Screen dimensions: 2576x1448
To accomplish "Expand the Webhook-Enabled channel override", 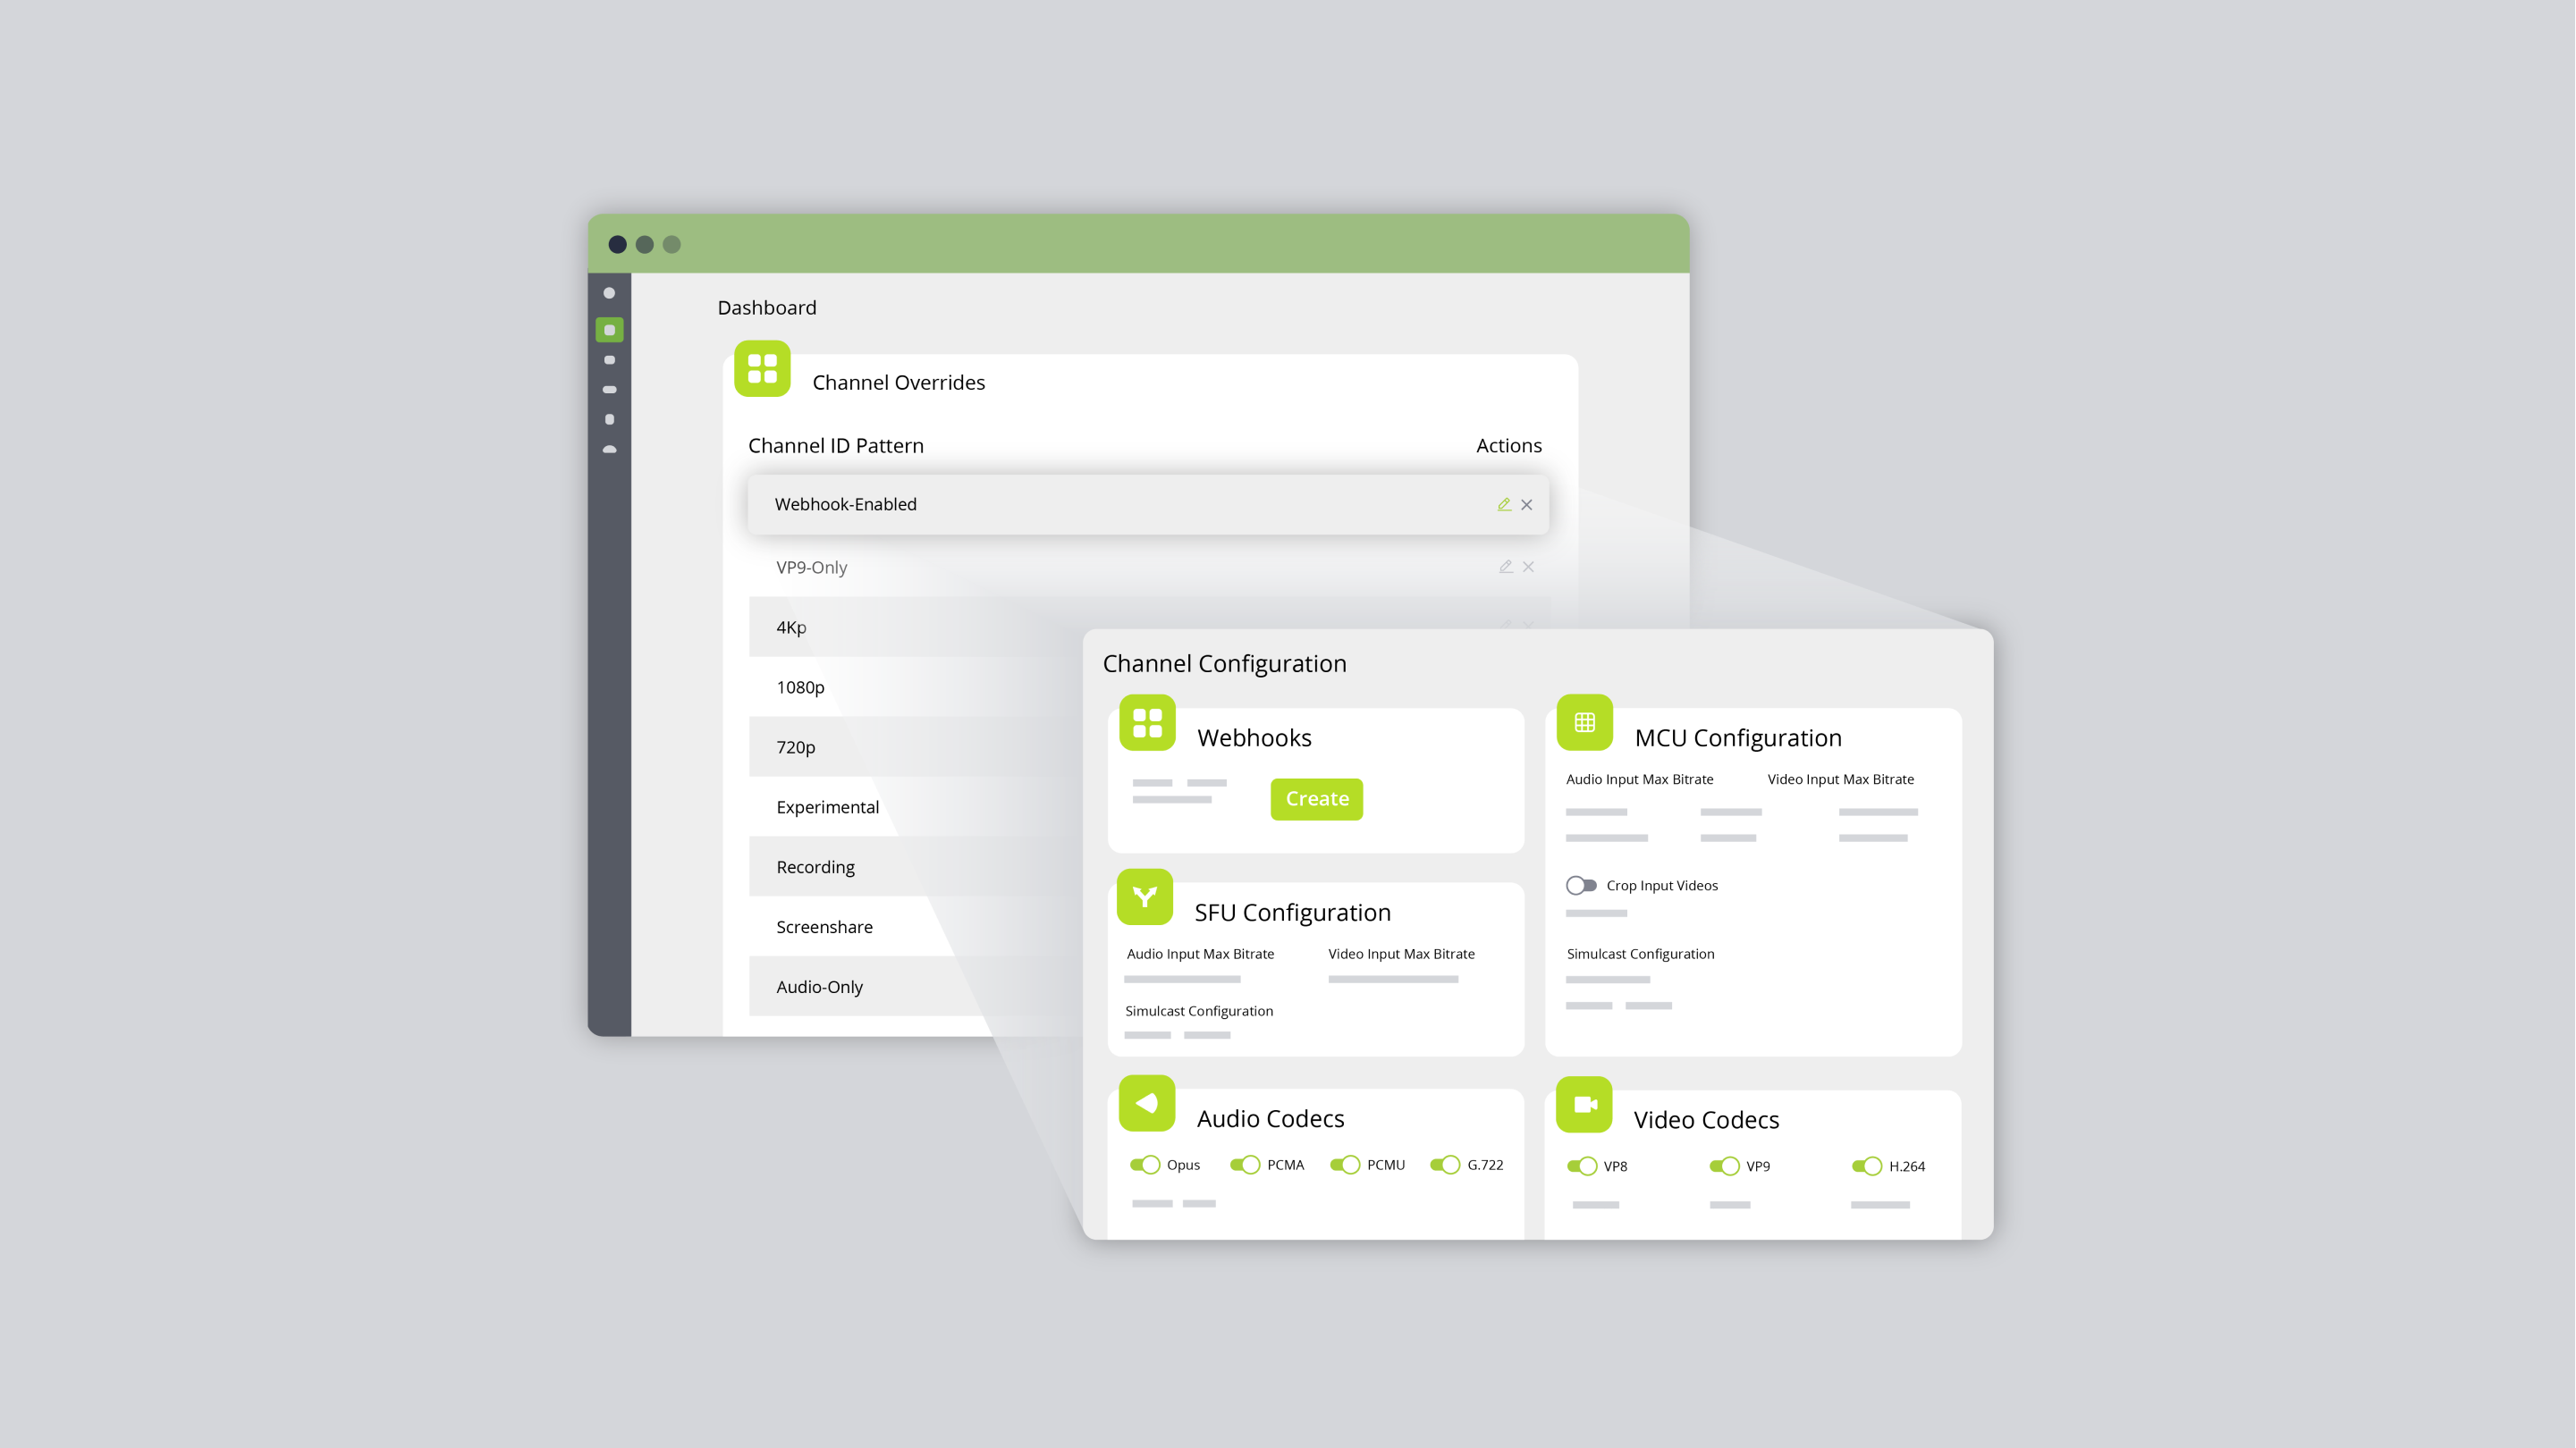I will [x=1500, y=504].
